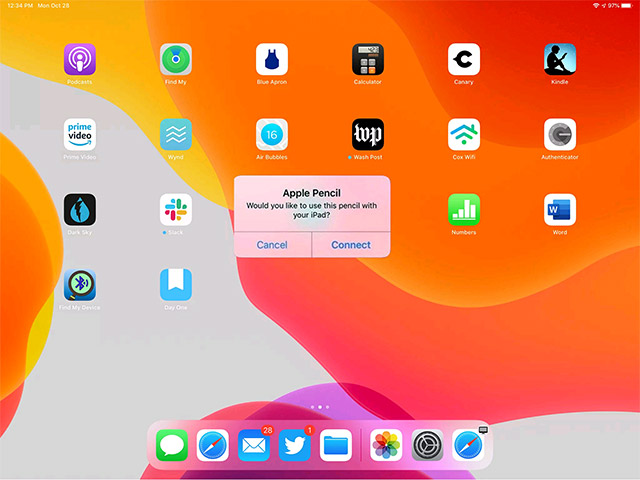Launch the Cox Wifi app
Screen dimensions: 640x480
[x=464, y=134]
